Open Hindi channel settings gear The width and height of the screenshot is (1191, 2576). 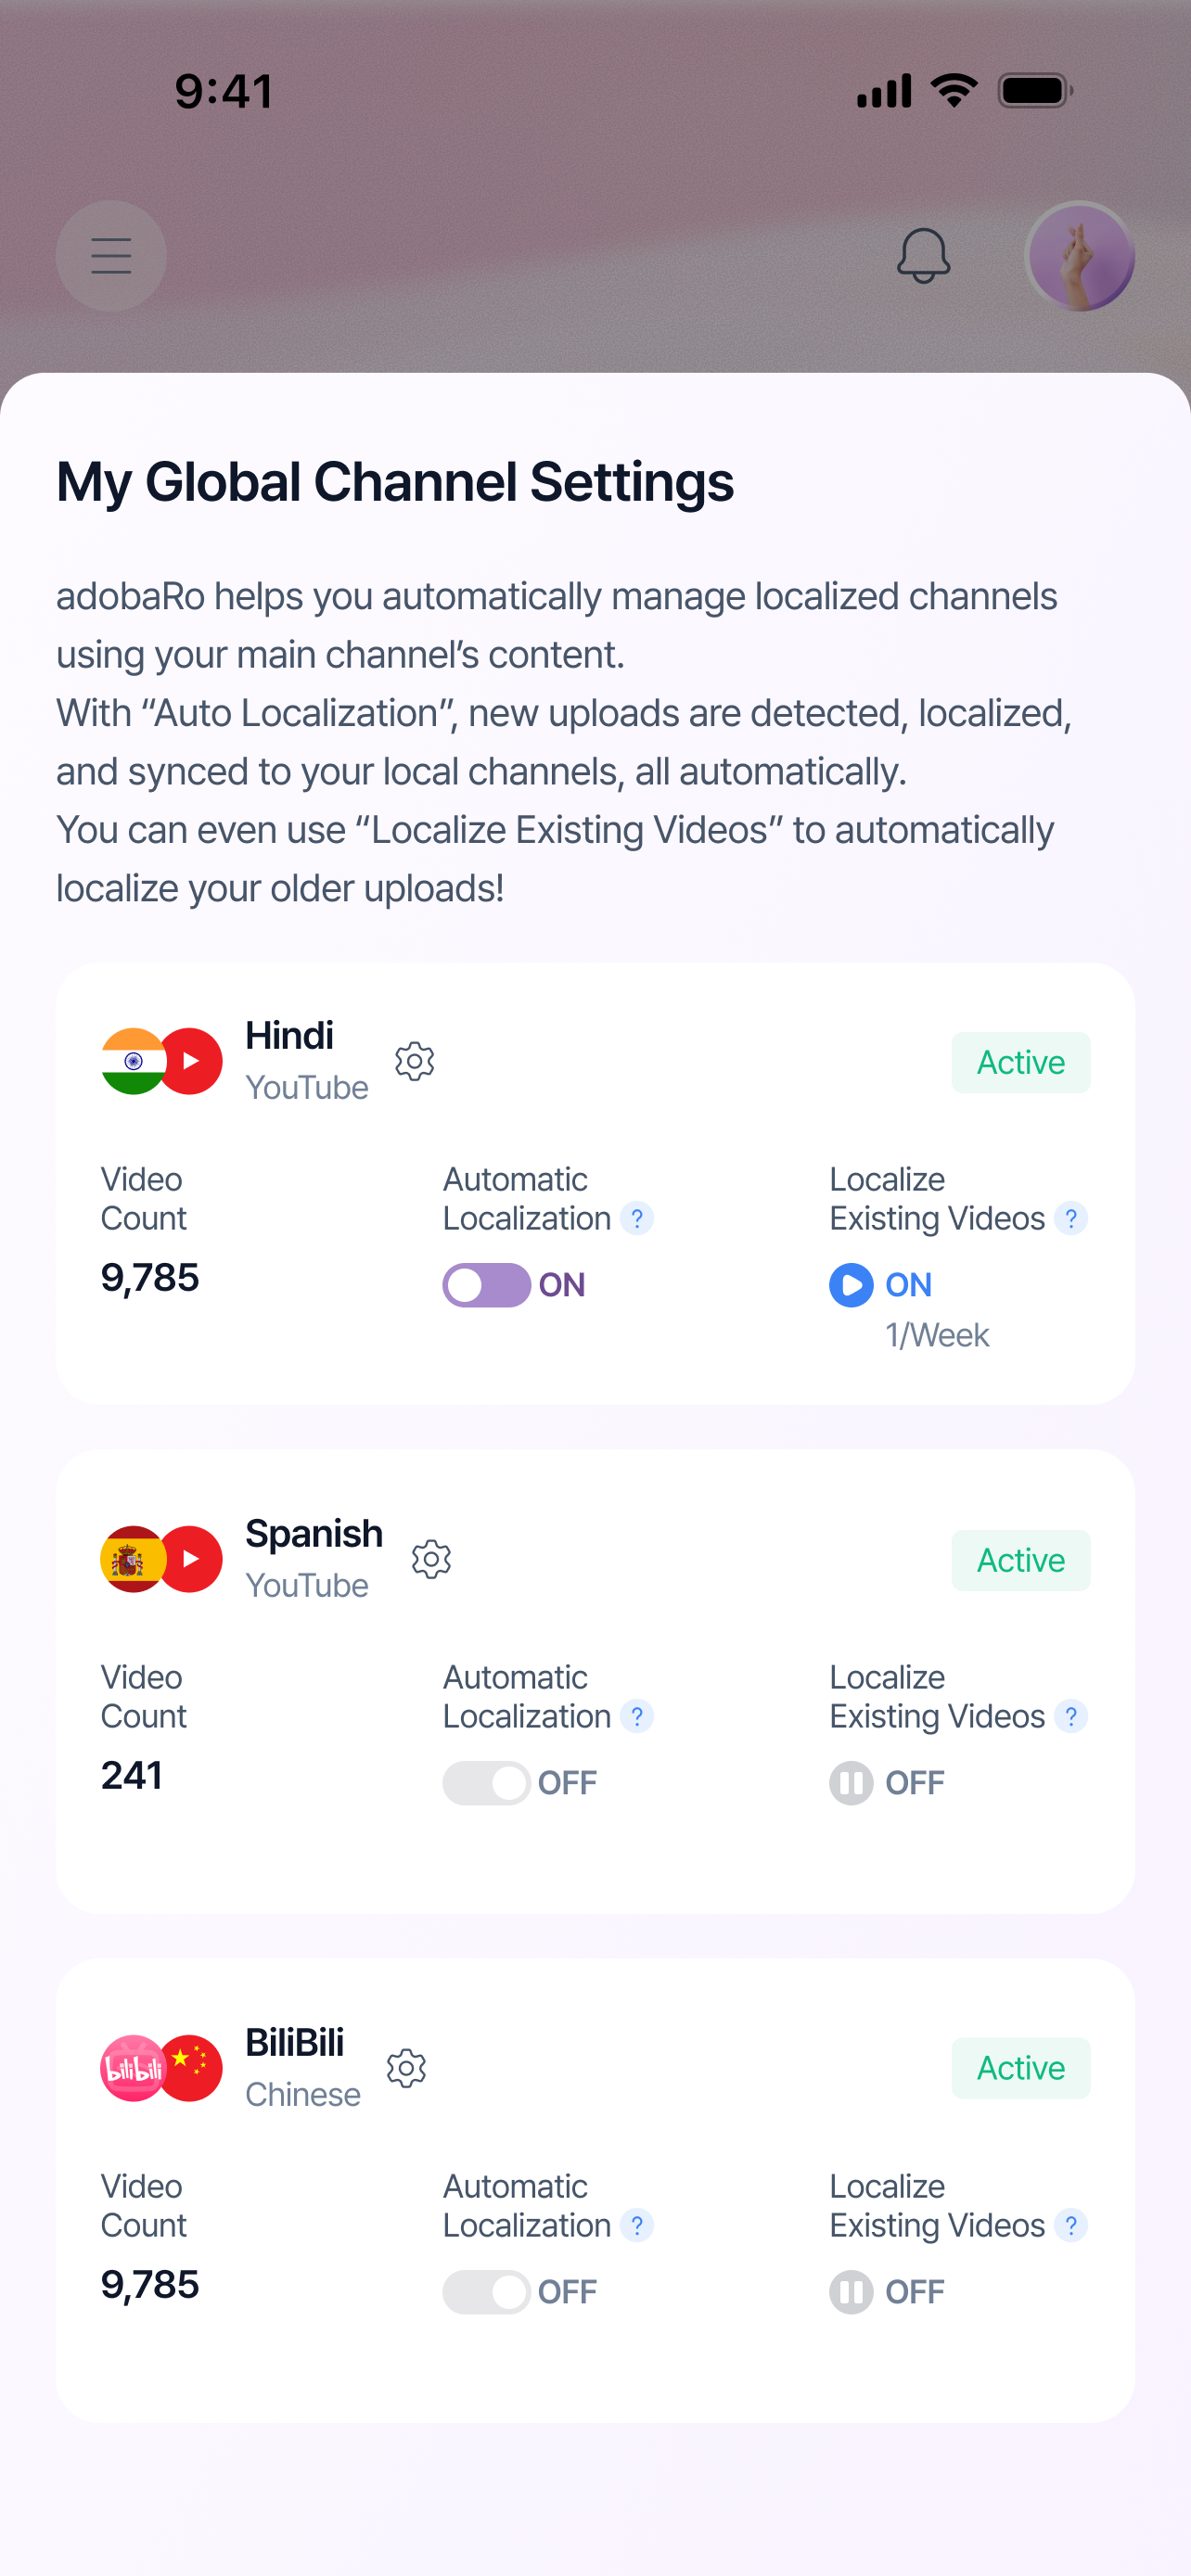[x=414, y=1061]
